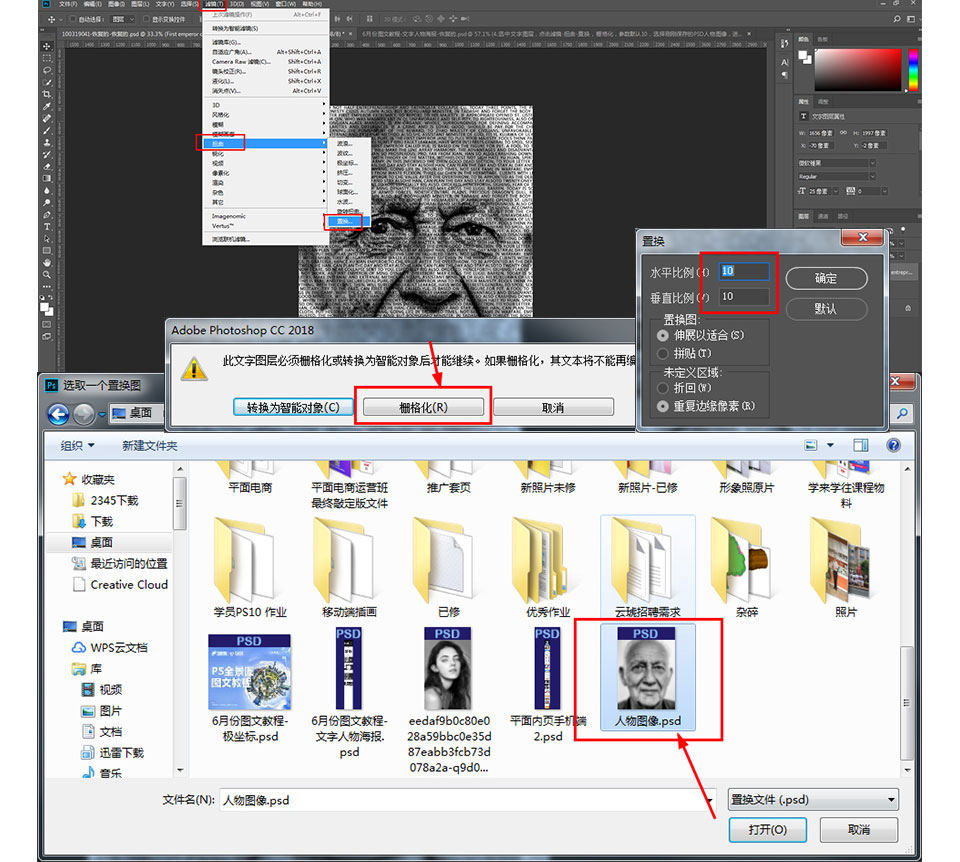Open the file name history dropdown arrow
This screenshot has height=862, width=960.
pyautogui.click(x=710, y=800)
